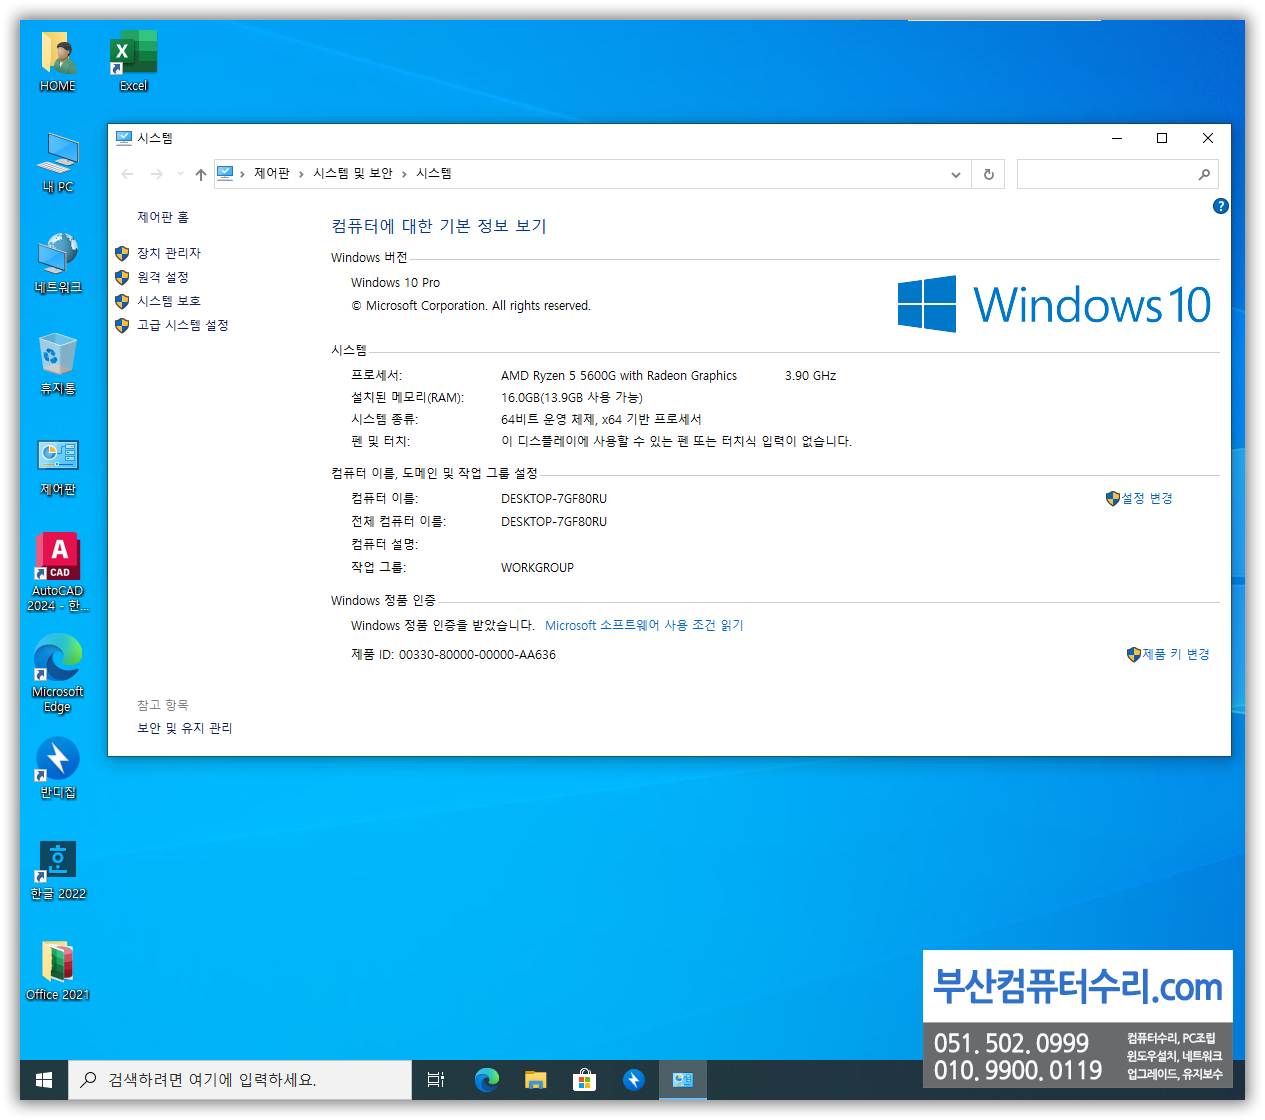Expand the address bar history dropdown
Image resolution: width=1265 pixels, height=1120 pixels.
pos(956,174)
